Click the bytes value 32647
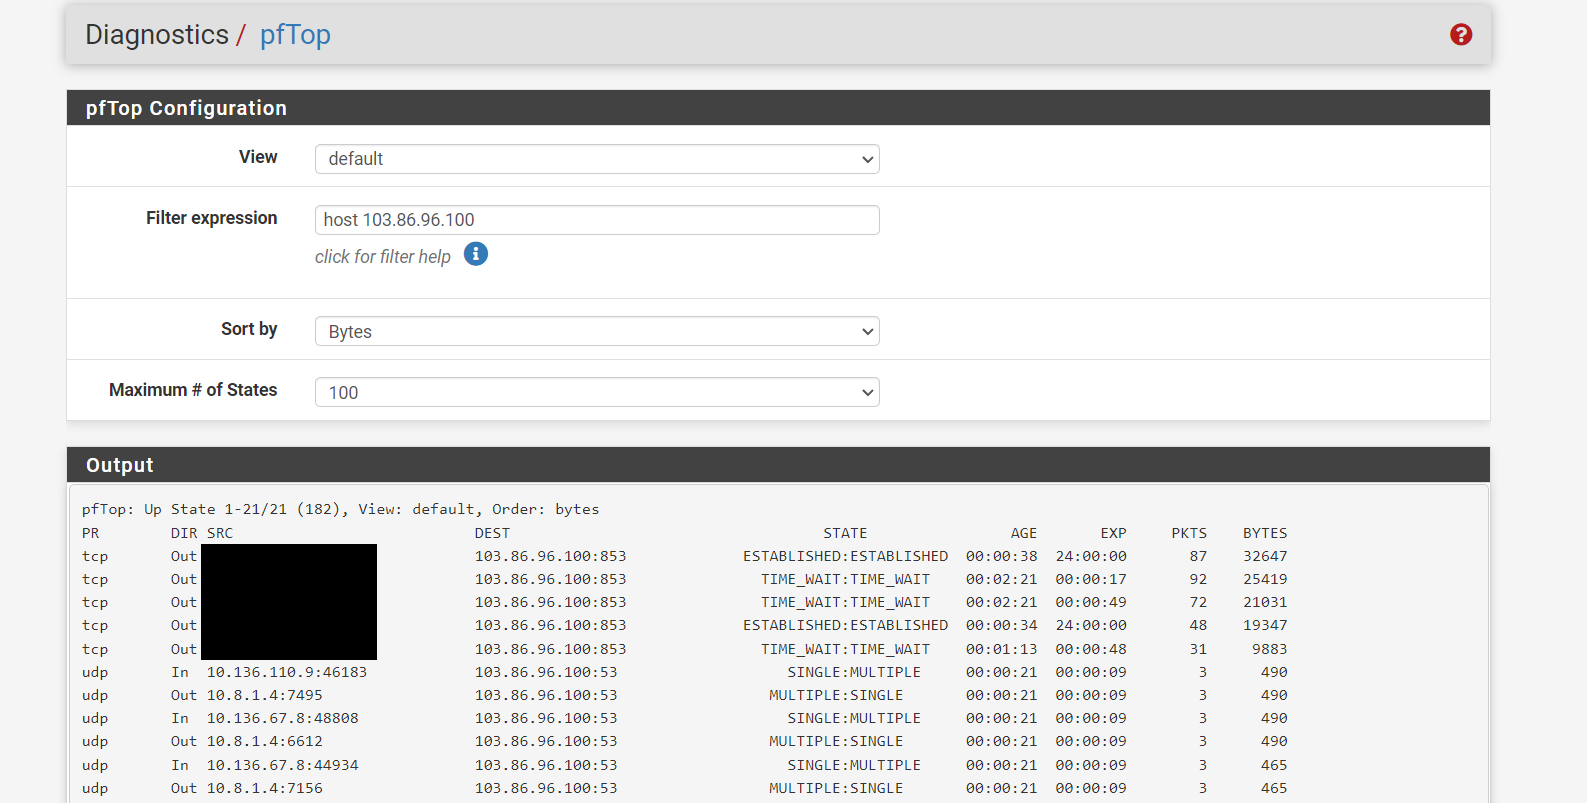1587x803 pixels. click(x=1265, y=556)
